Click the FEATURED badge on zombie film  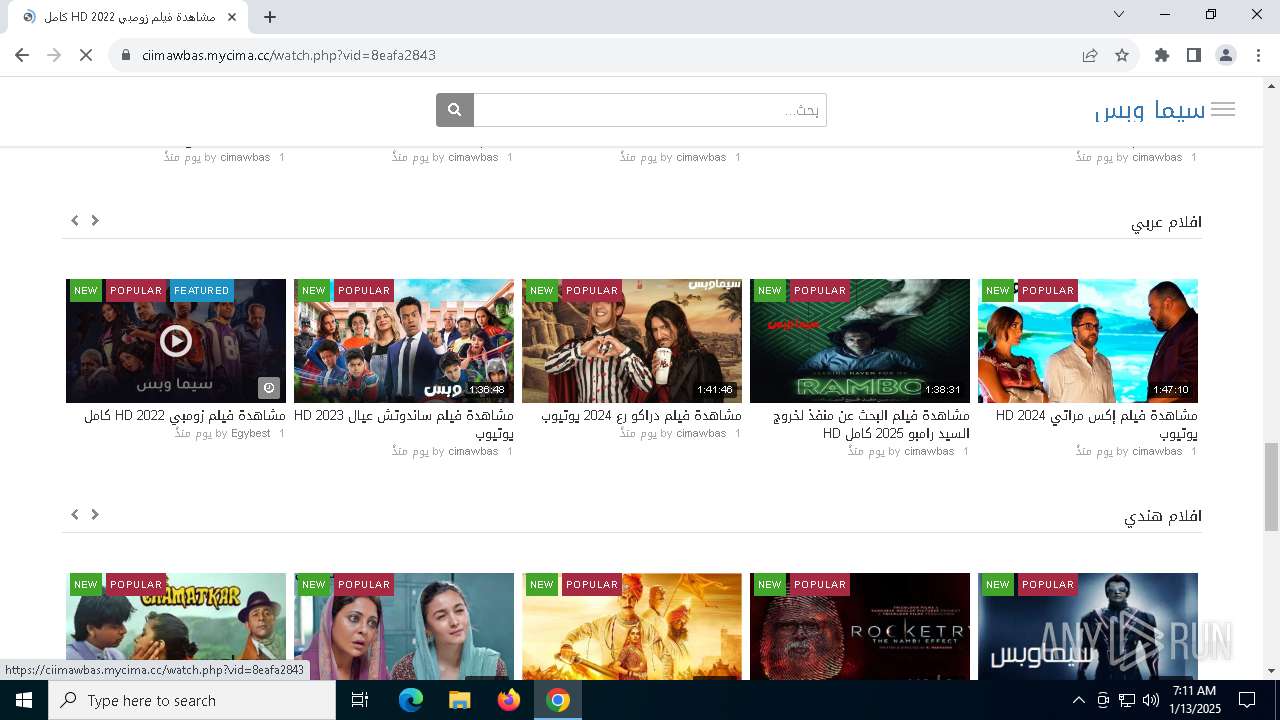click(201, 290)
